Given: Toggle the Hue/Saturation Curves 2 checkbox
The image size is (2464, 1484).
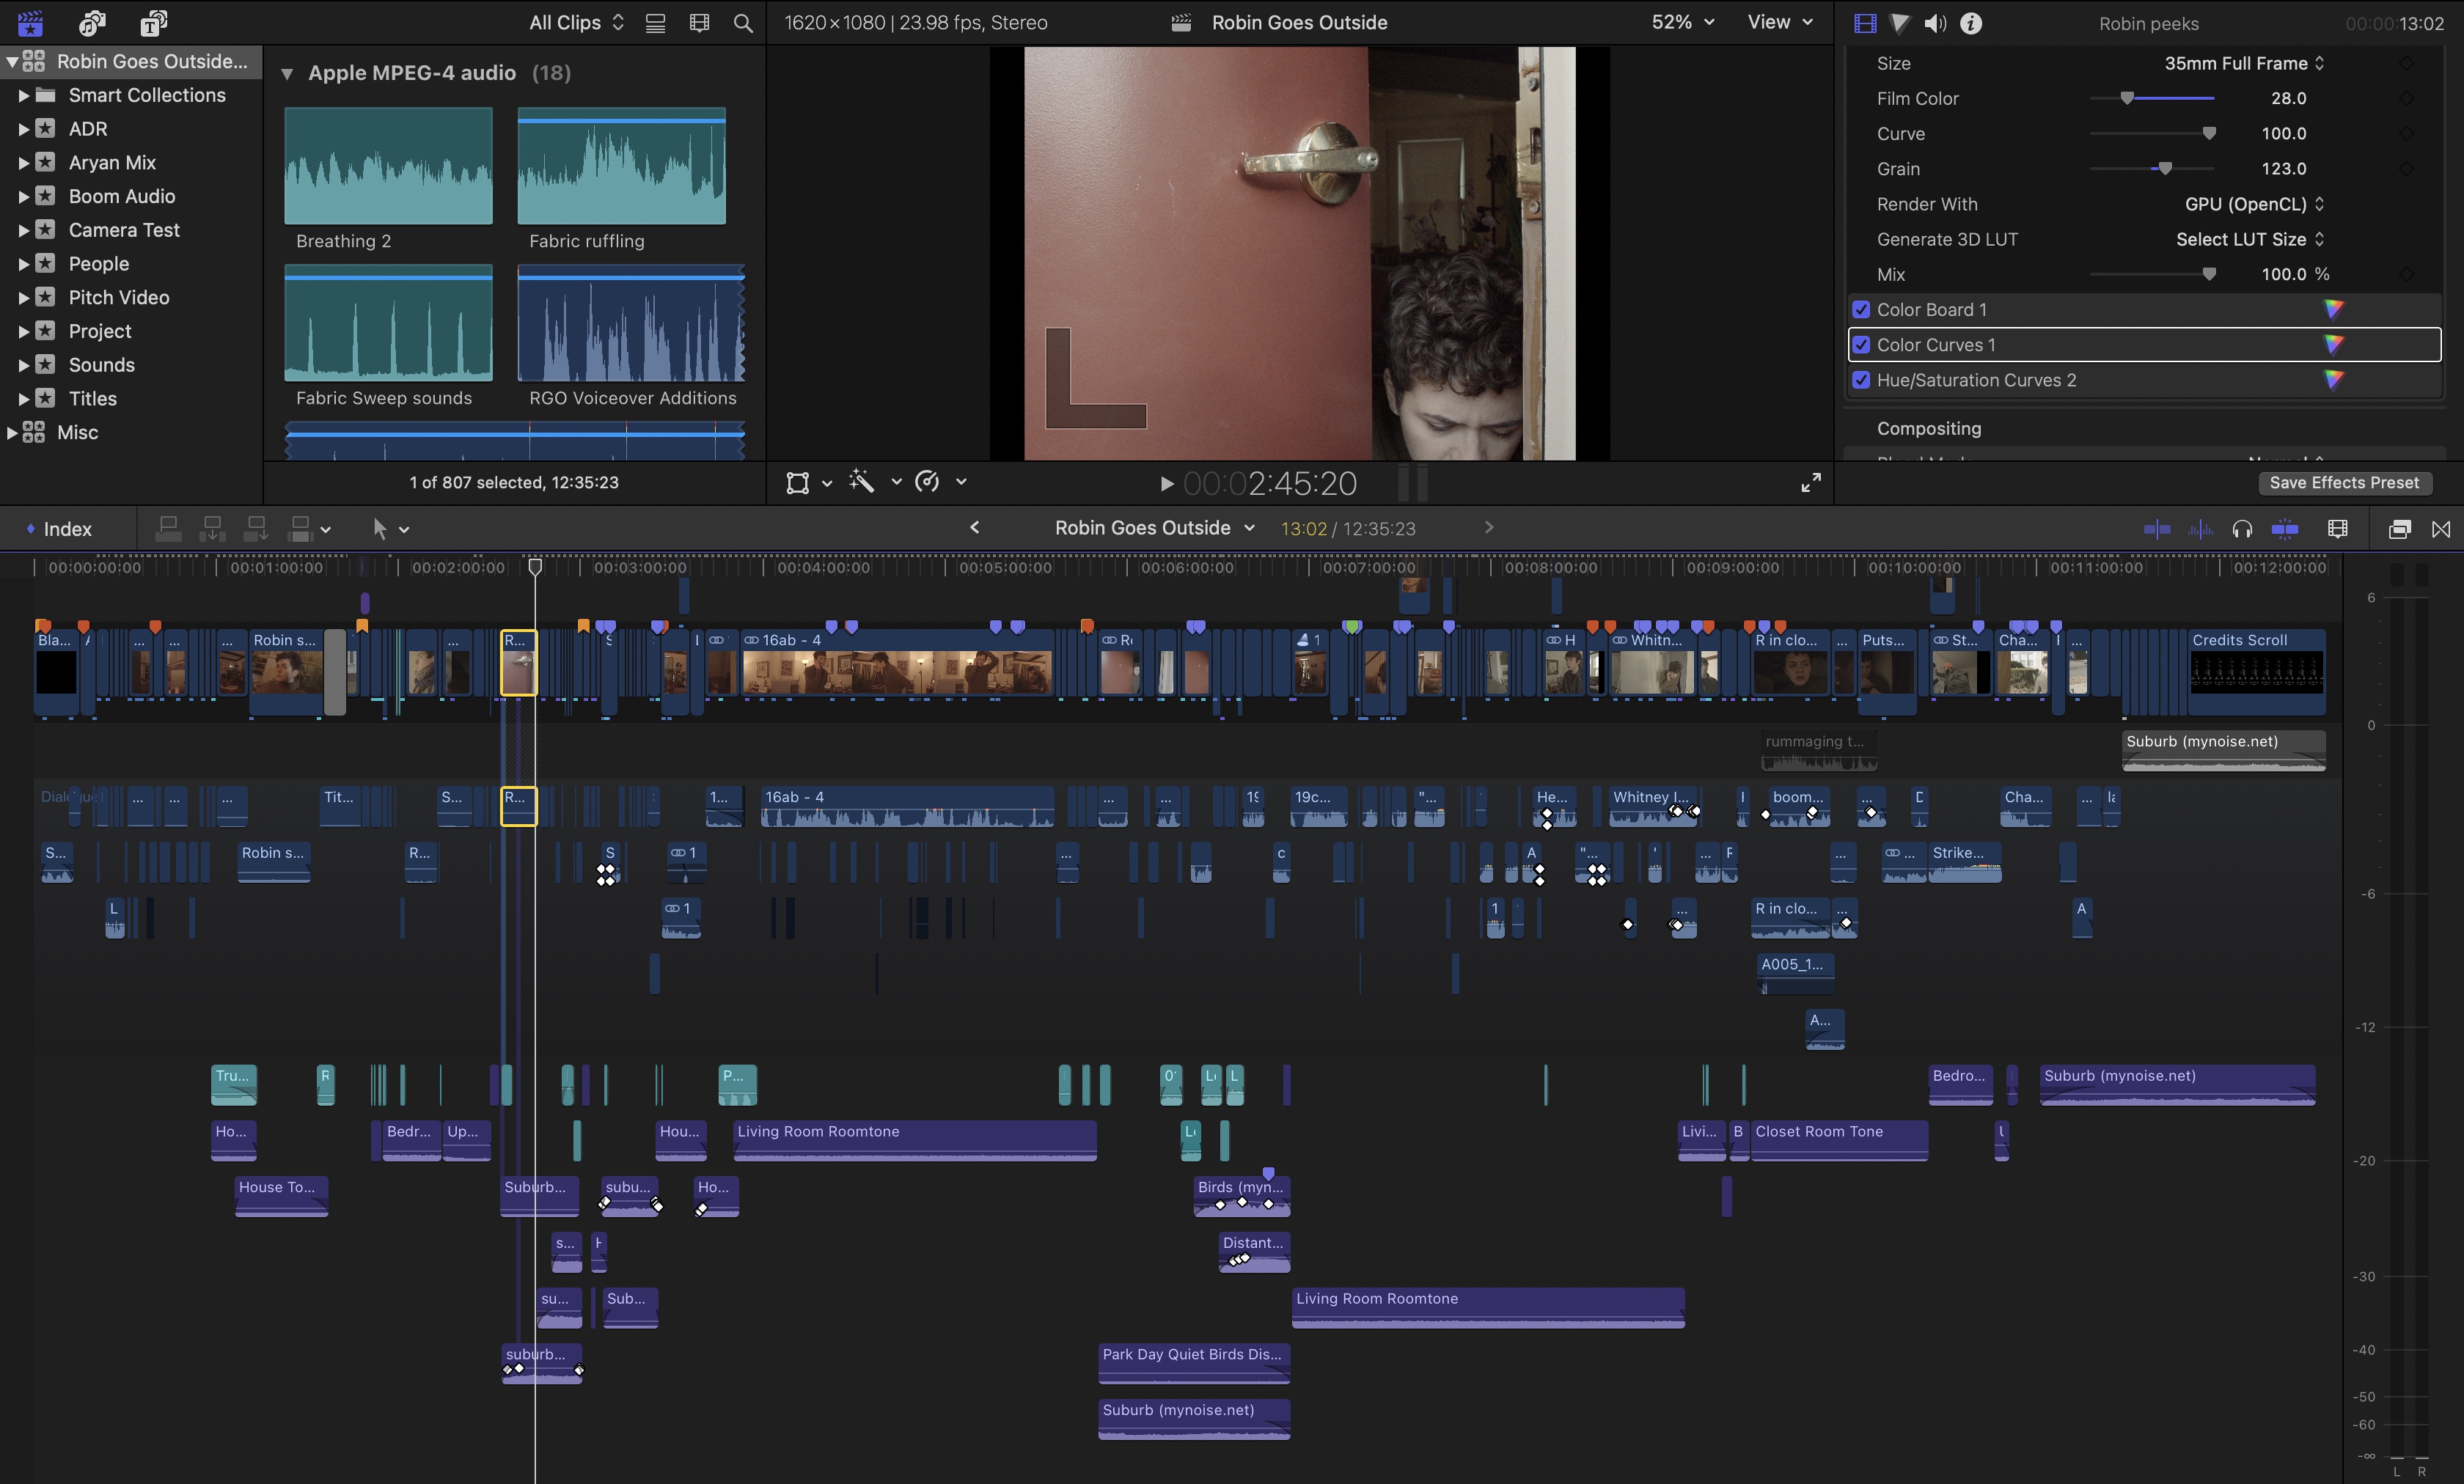Looking at the screenshot, I should point(1861,380).
